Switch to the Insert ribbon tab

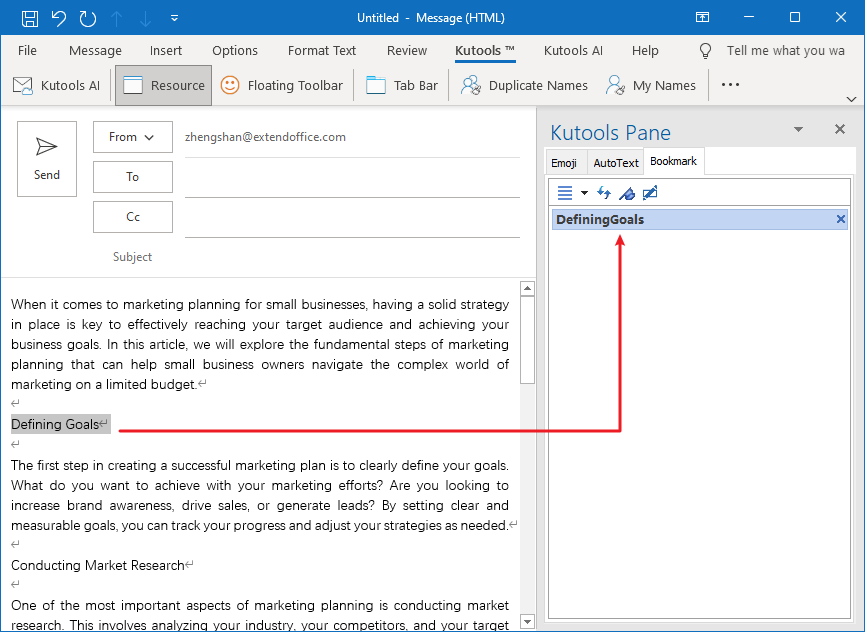(165, 51)
